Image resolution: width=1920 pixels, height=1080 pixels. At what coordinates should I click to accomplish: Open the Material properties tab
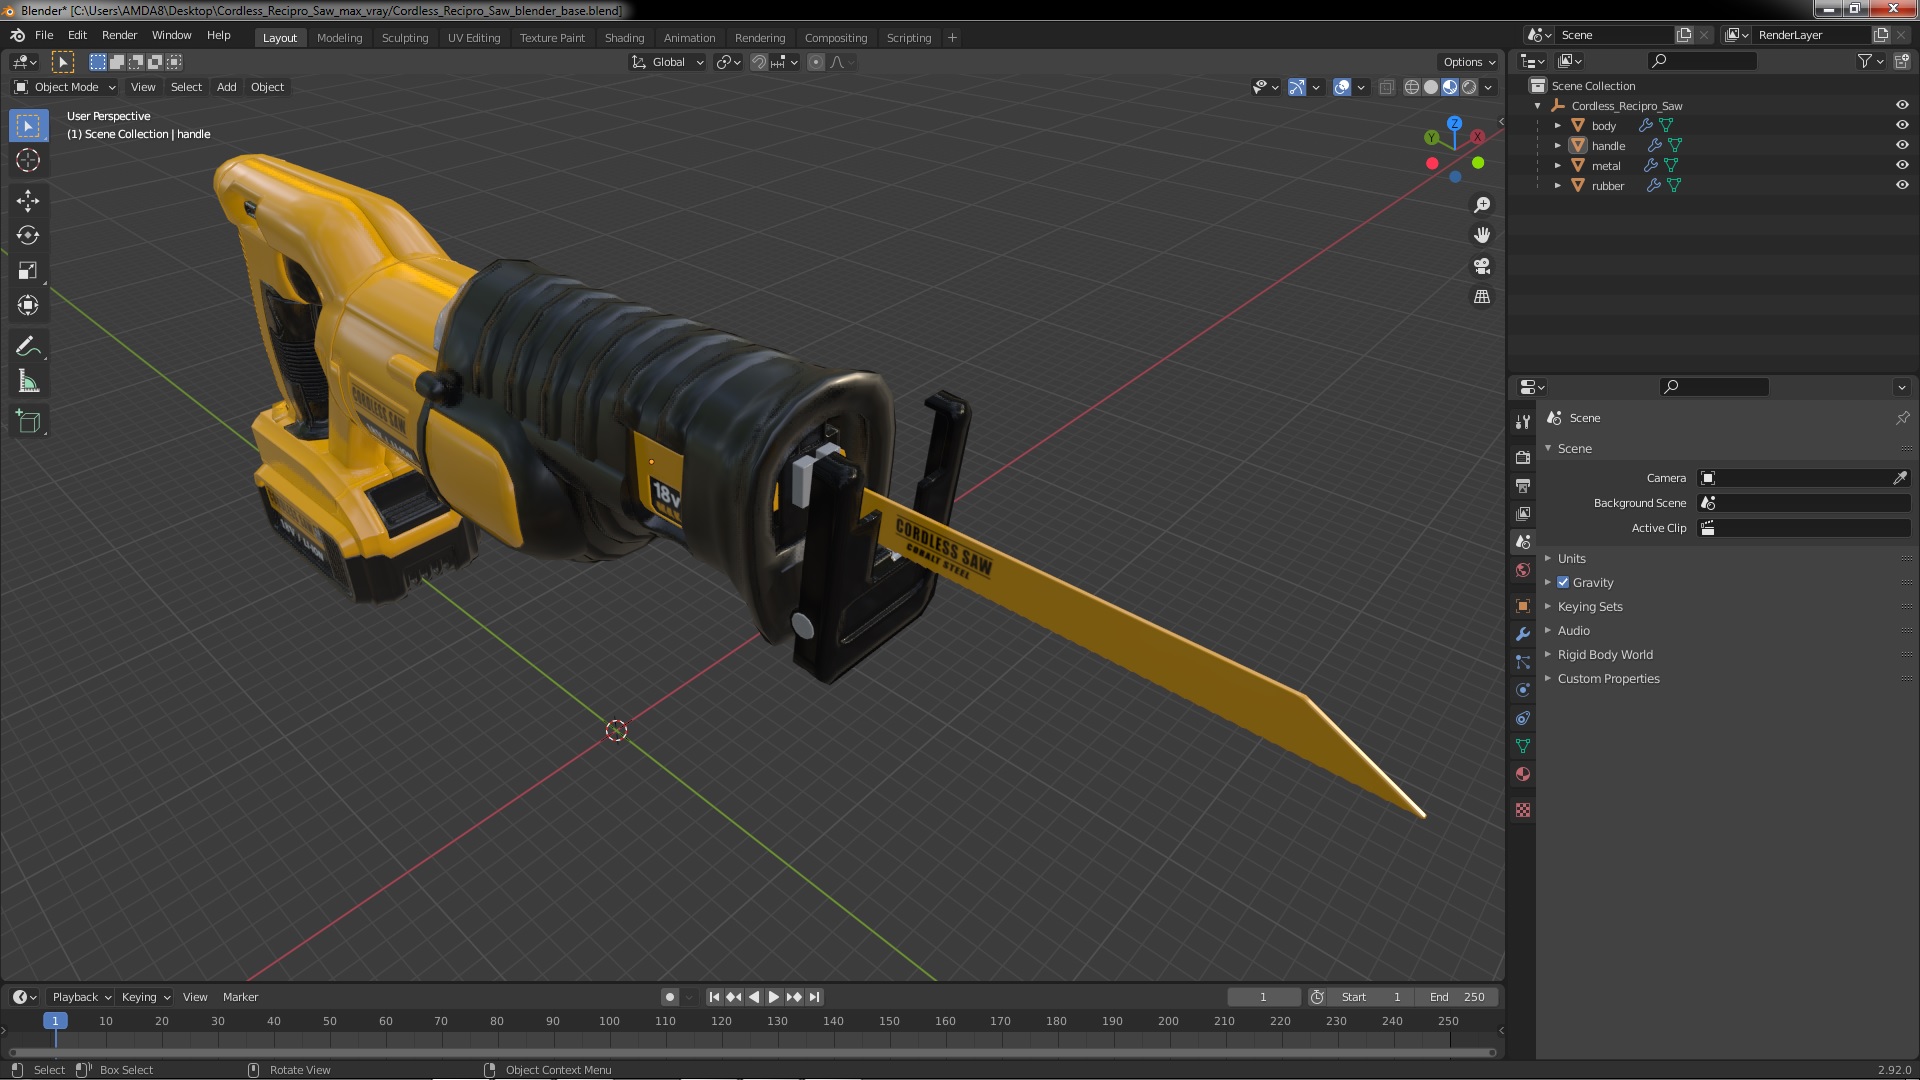point(1523,774)
